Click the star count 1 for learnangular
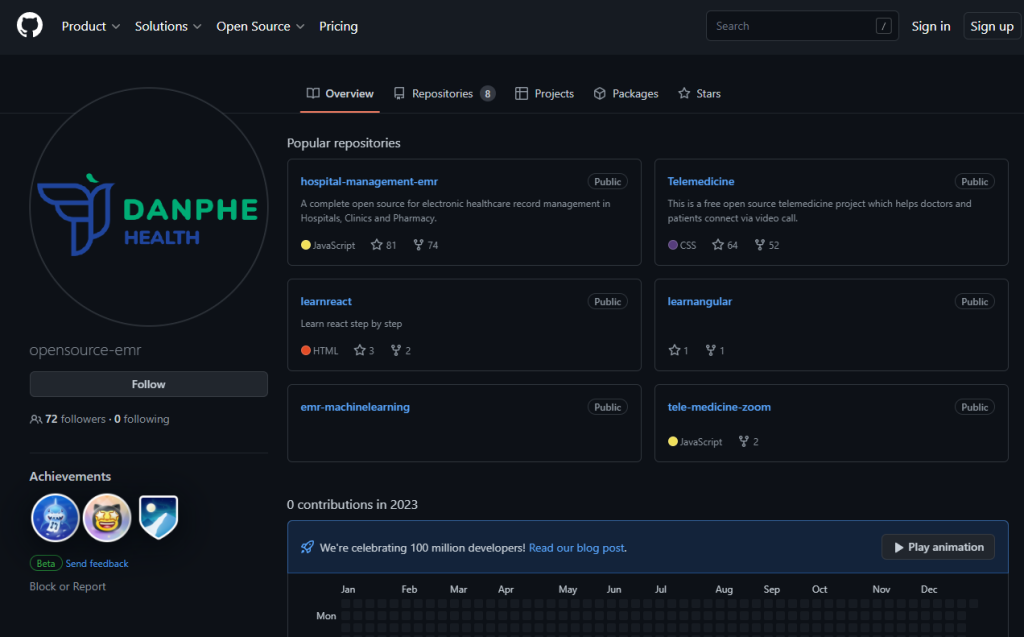 point(679,350)
